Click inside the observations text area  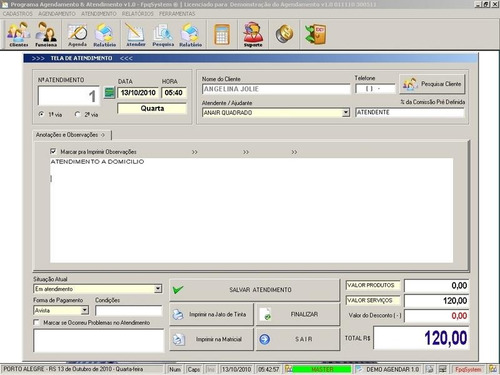click(x=251, y=210)
